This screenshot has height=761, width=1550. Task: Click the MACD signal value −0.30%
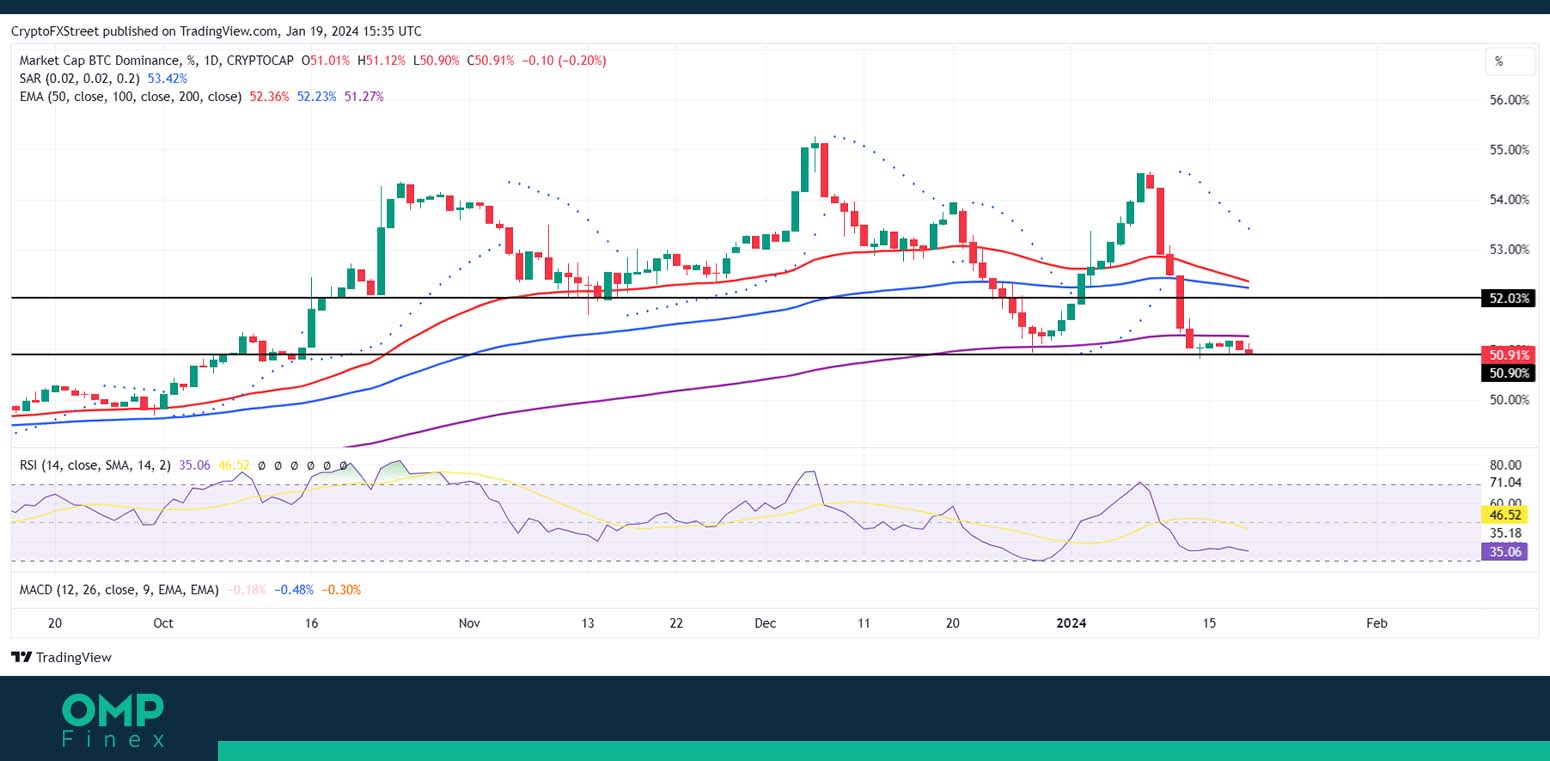click(x=341, y=590)
